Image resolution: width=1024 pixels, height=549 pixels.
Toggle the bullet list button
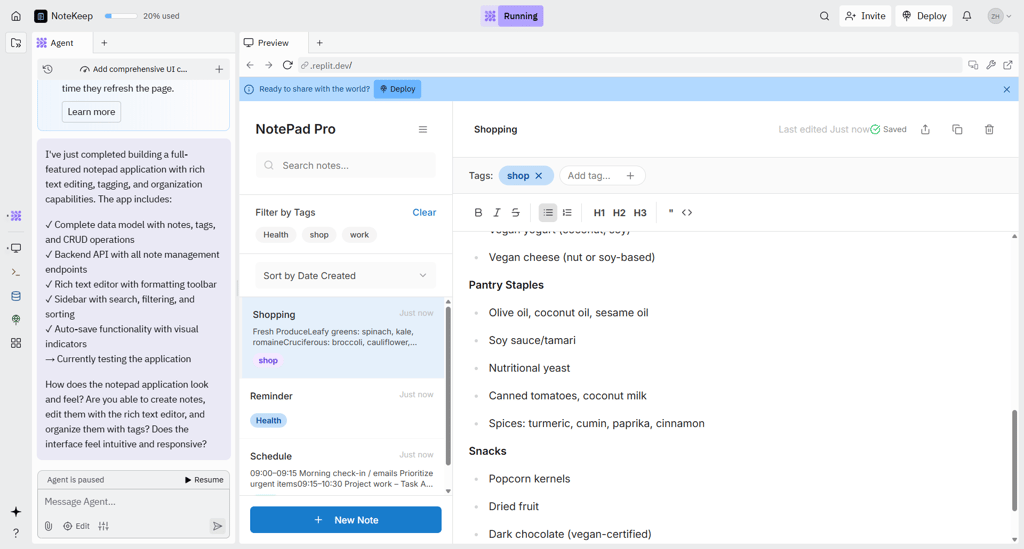(x=548, y=213)
